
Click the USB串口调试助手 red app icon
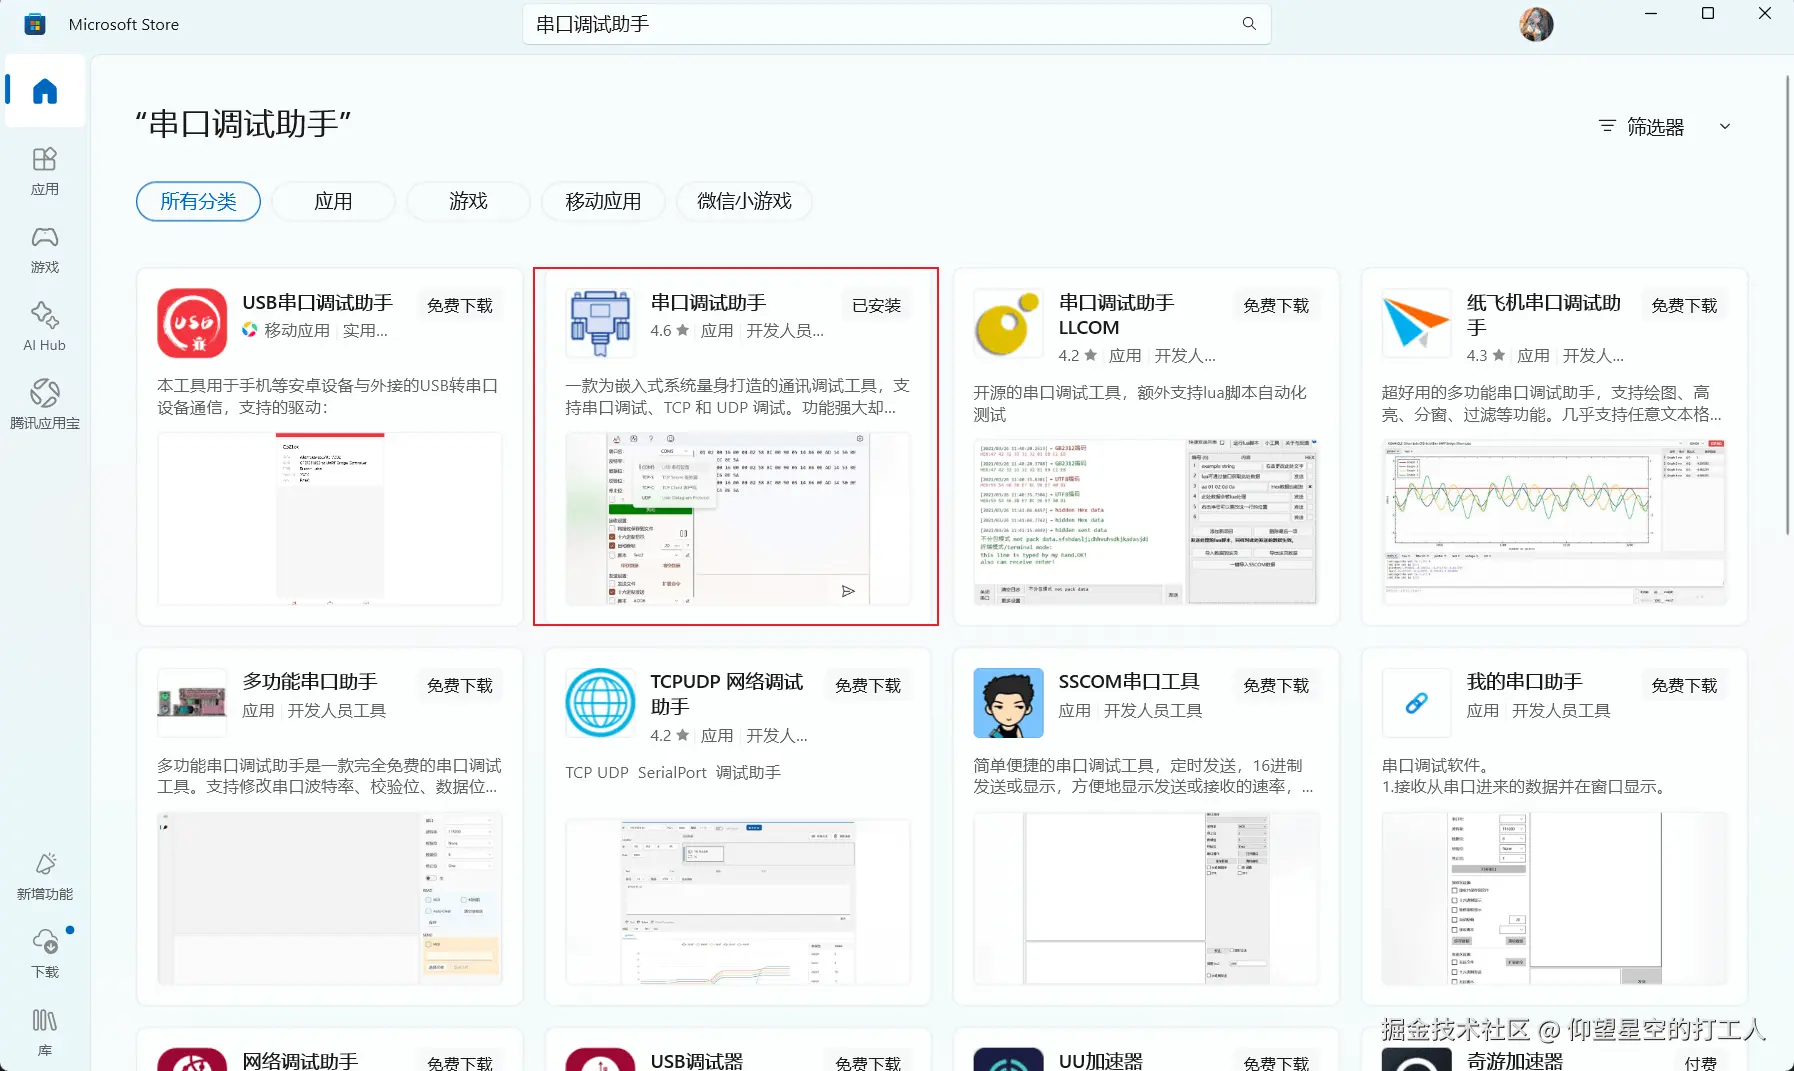pyautogui.click(x=192, y=323)
